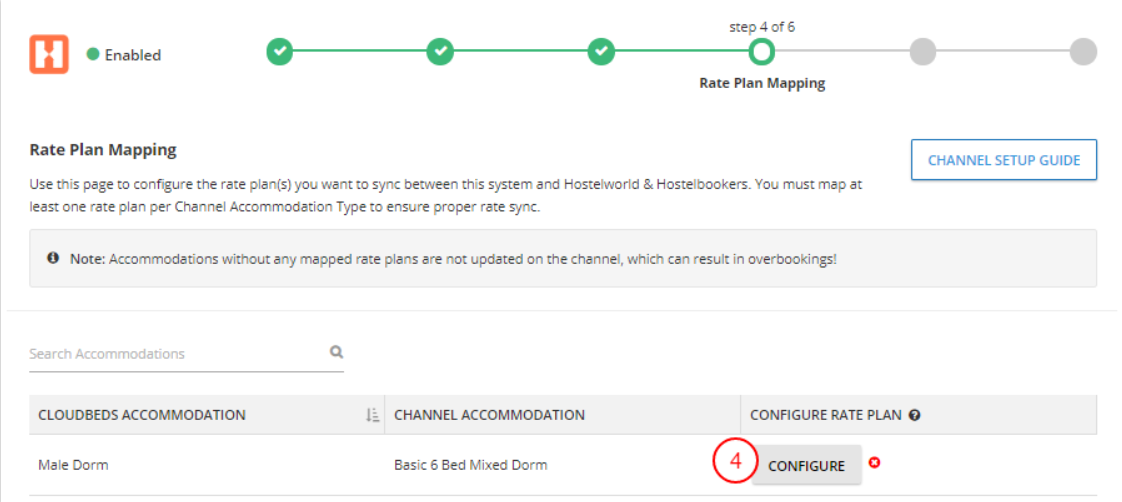Click the Configure Rate Plan help icon

(x=914, y=415)
